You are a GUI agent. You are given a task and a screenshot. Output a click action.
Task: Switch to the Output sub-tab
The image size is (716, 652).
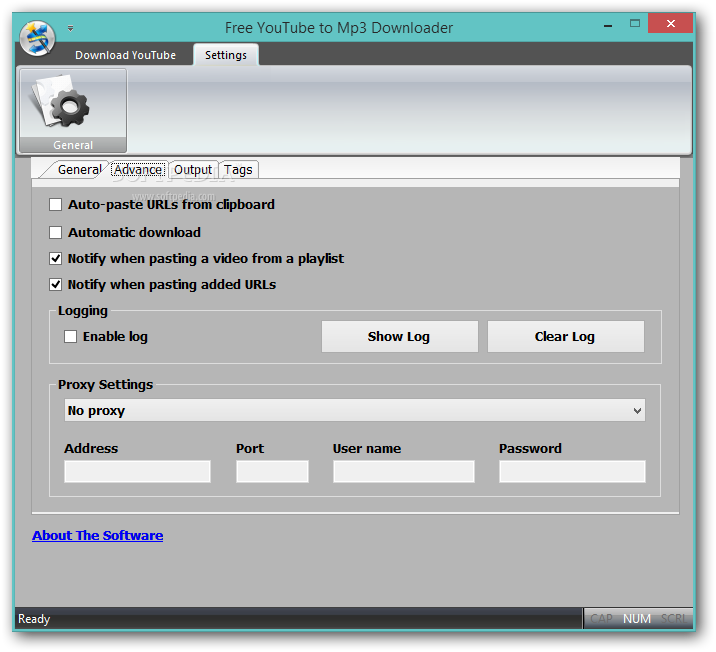(x=193, y=170)
